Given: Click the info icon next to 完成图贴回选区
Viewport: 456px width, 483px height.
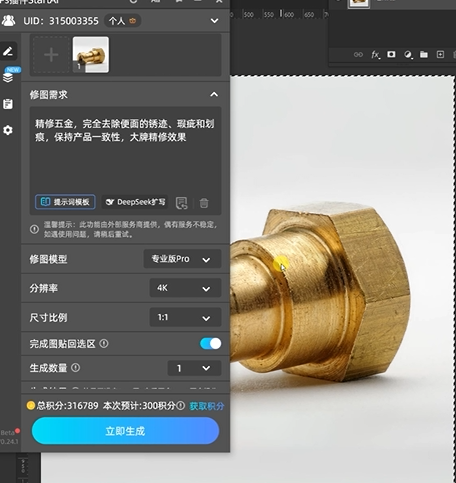Looking at the screenshot, I should (104, 343).
